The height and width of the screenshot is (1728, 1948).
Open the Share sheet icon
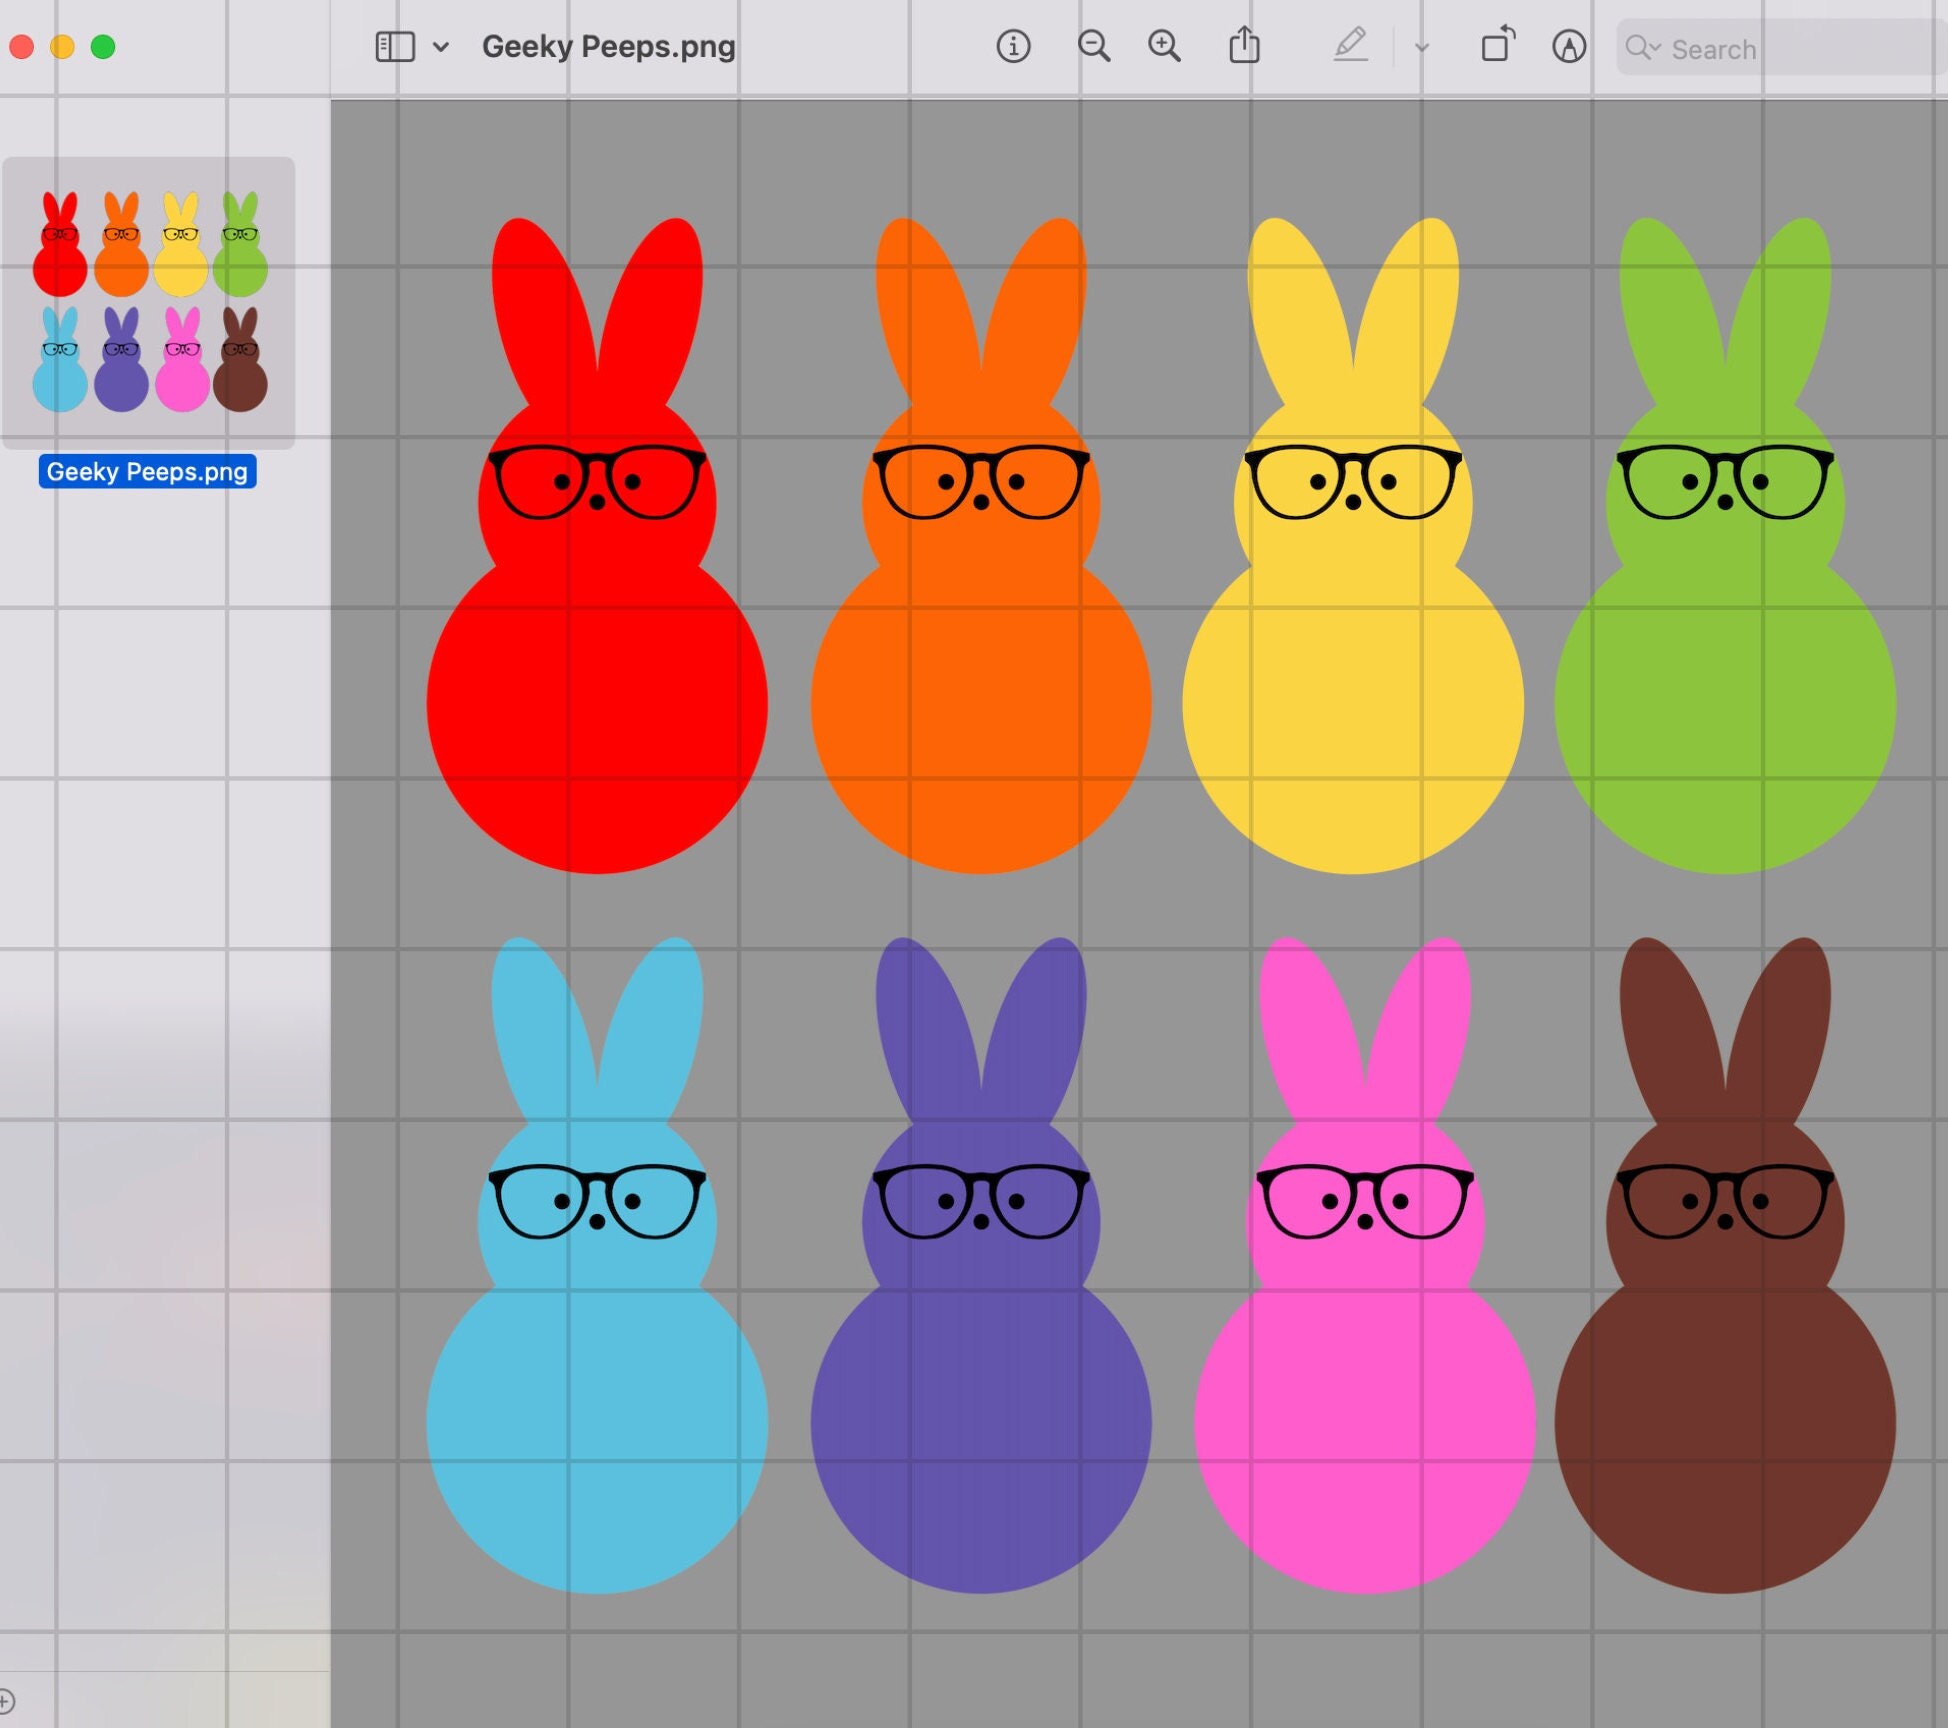click(x=1243, y=46)
